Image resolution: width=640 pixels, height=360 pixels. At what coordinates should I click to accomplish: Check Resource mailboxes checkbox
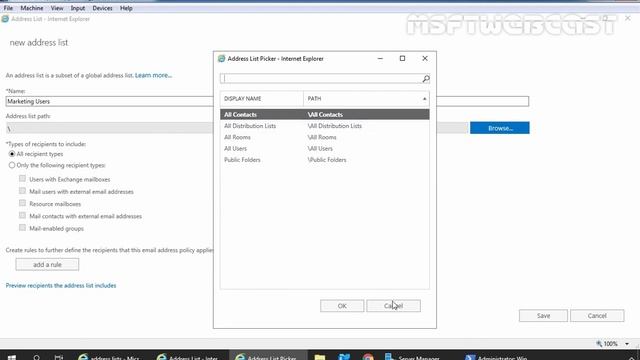click(x=22, y=203)
